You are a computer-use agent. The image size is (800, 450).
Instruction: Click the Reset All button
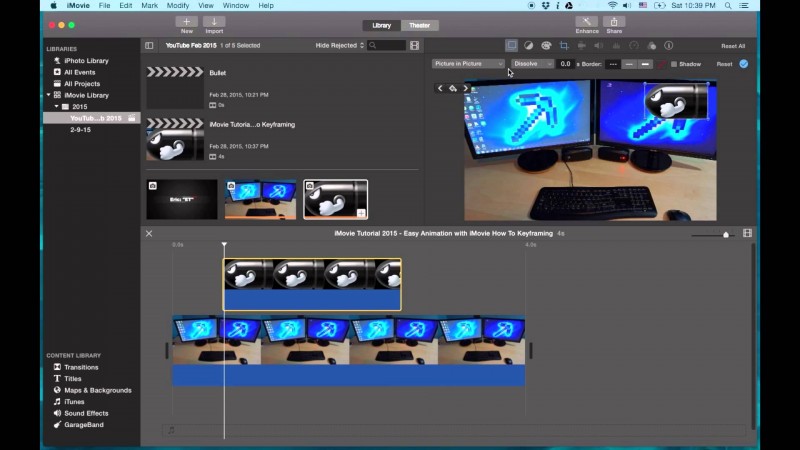[733, 46]
